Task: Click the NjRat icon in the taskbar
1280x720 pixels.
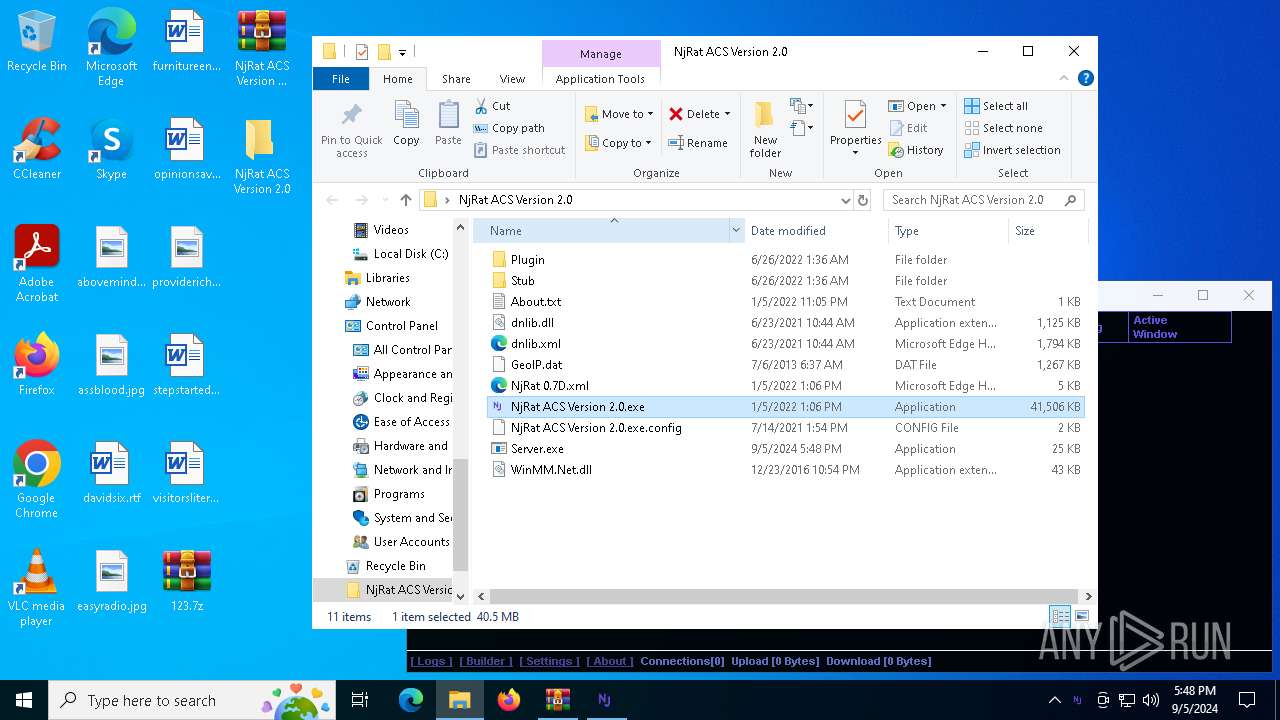Action: [x=604, y=700]
